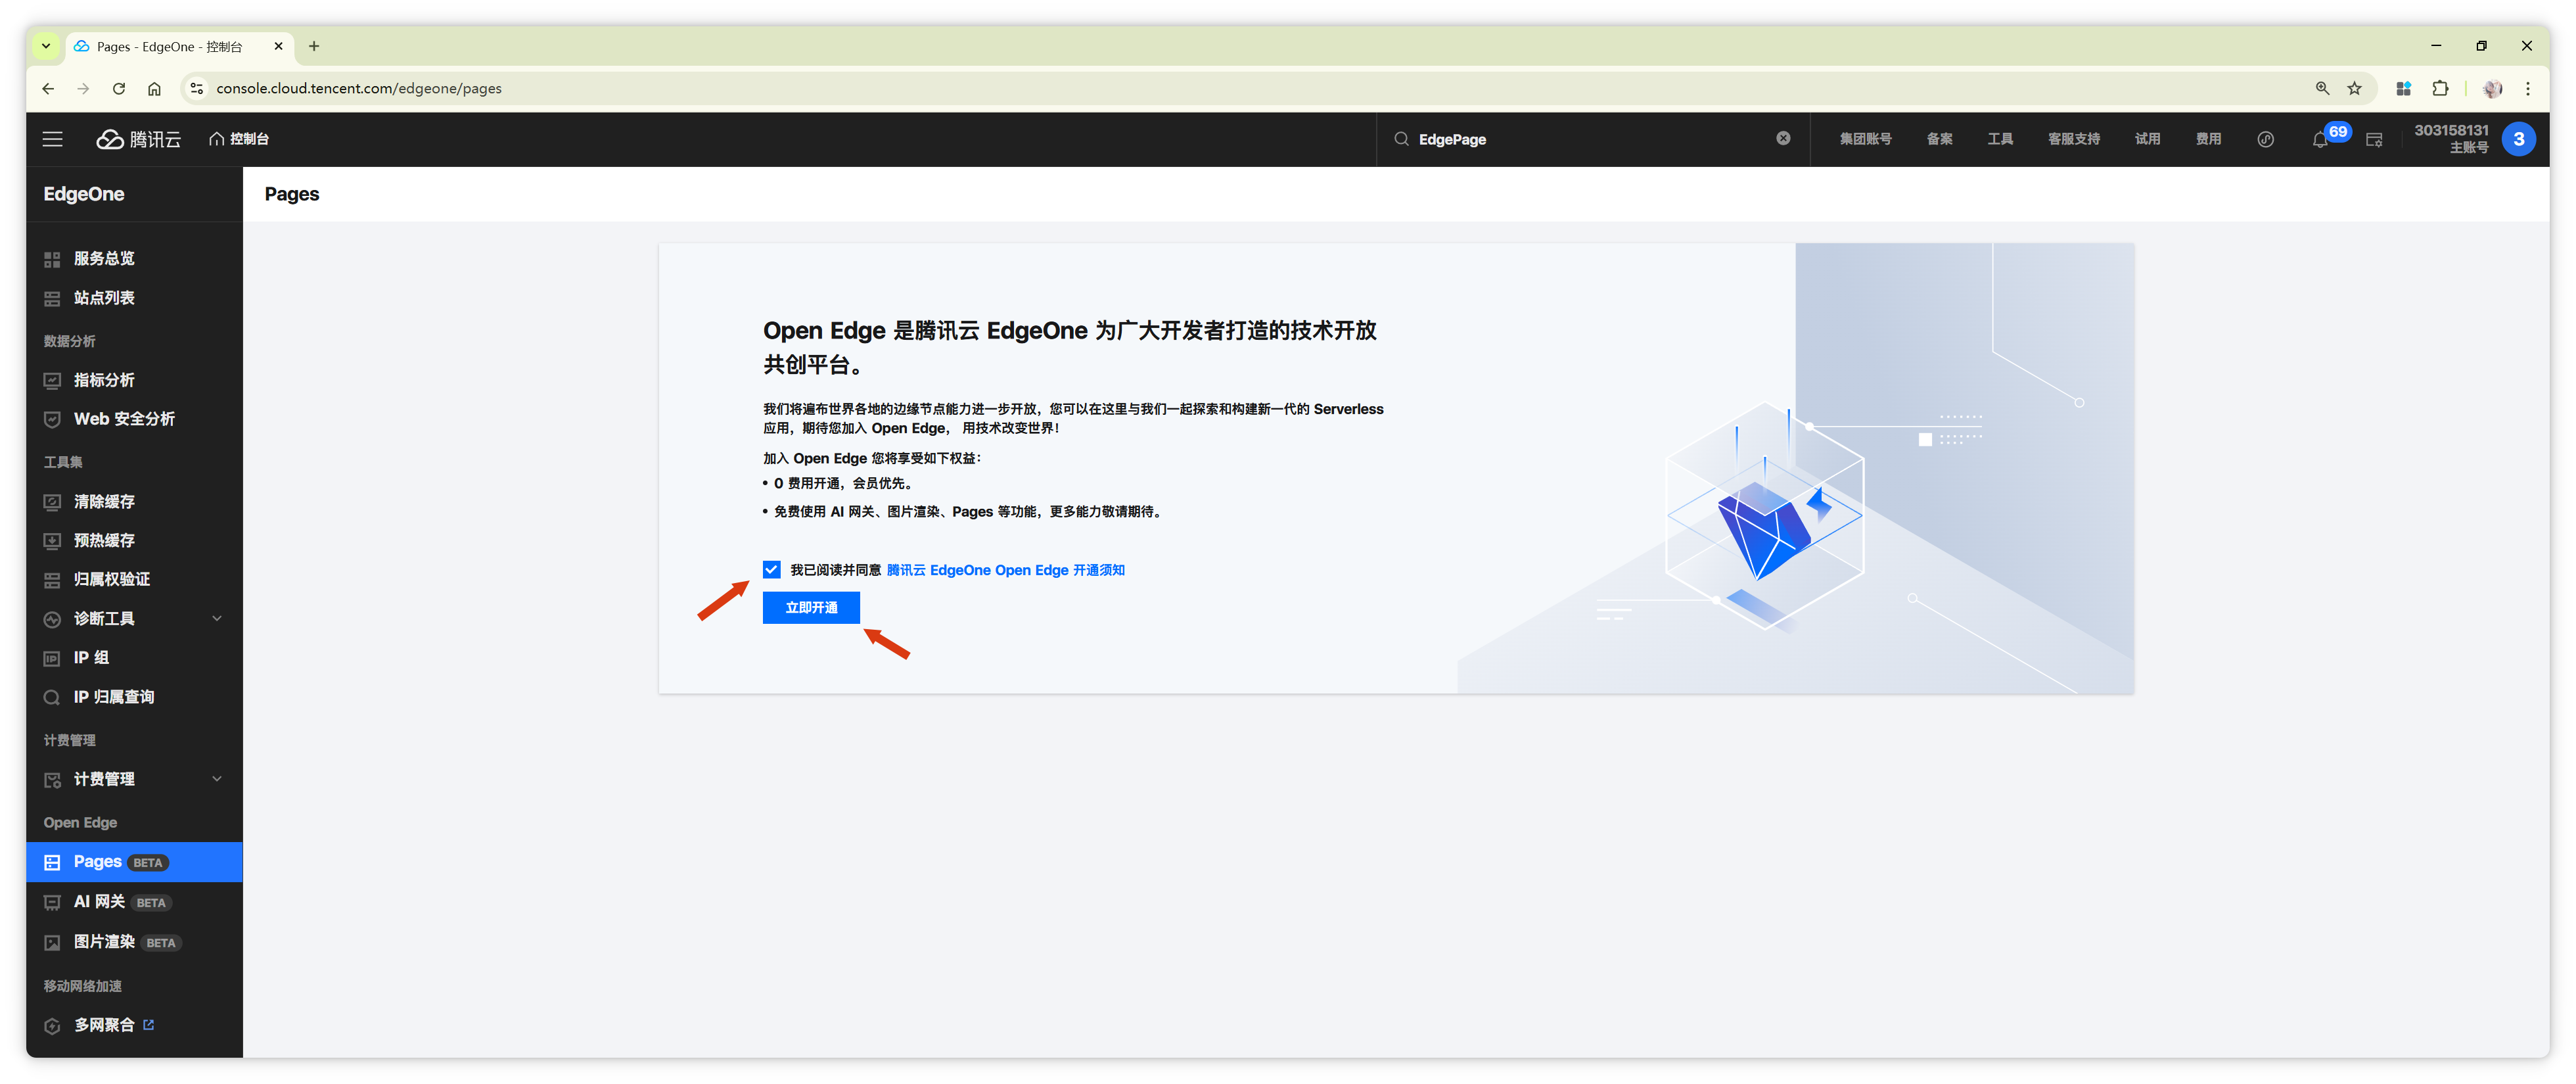Open the message card icon beside bell
Viewport: 2576px width, 1084px height.
2374,140
